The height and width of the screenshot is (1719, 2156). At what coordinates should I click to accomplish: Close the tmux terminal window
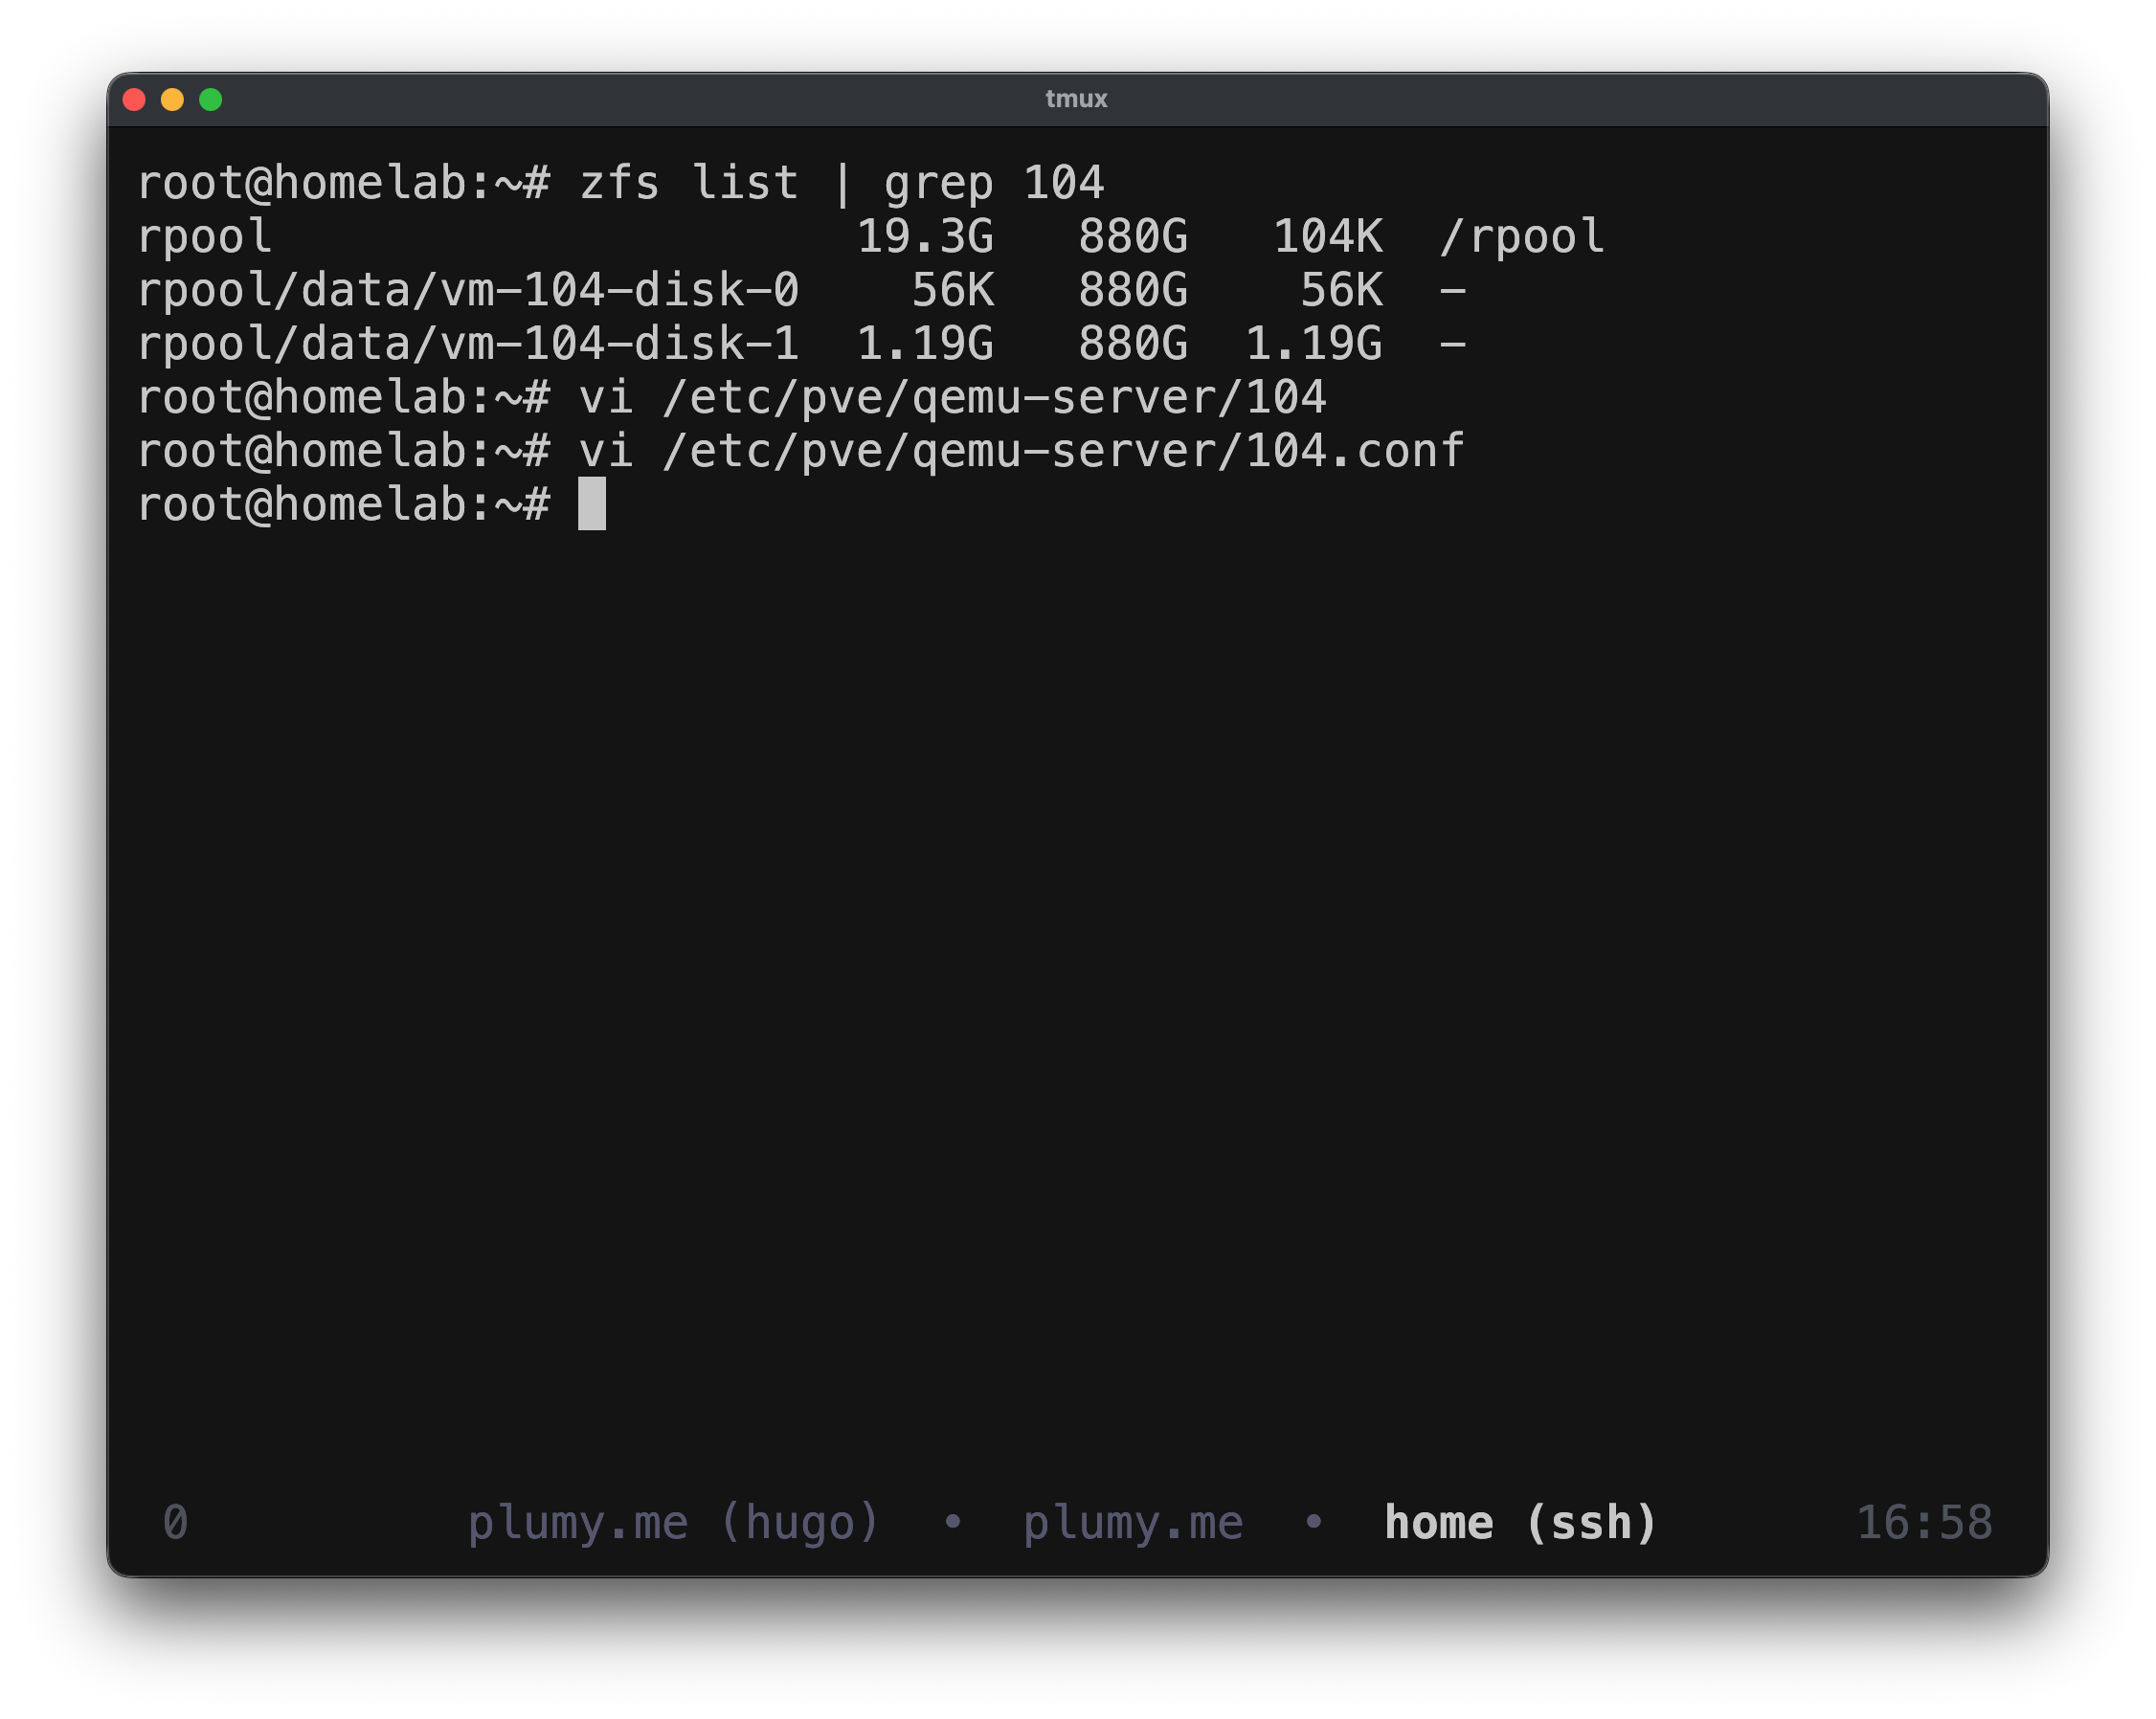click(134, 99)
